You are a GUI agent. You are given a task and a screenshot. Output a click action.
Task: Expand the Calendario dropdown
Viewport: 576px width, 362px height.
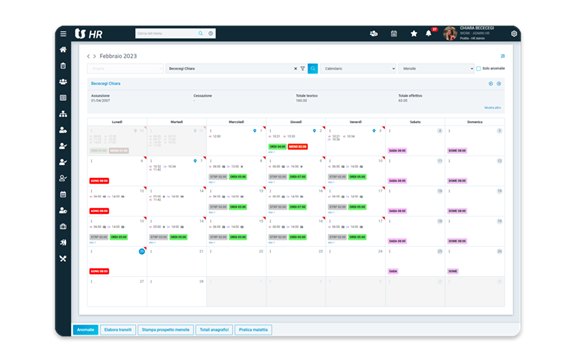[358, 68]
